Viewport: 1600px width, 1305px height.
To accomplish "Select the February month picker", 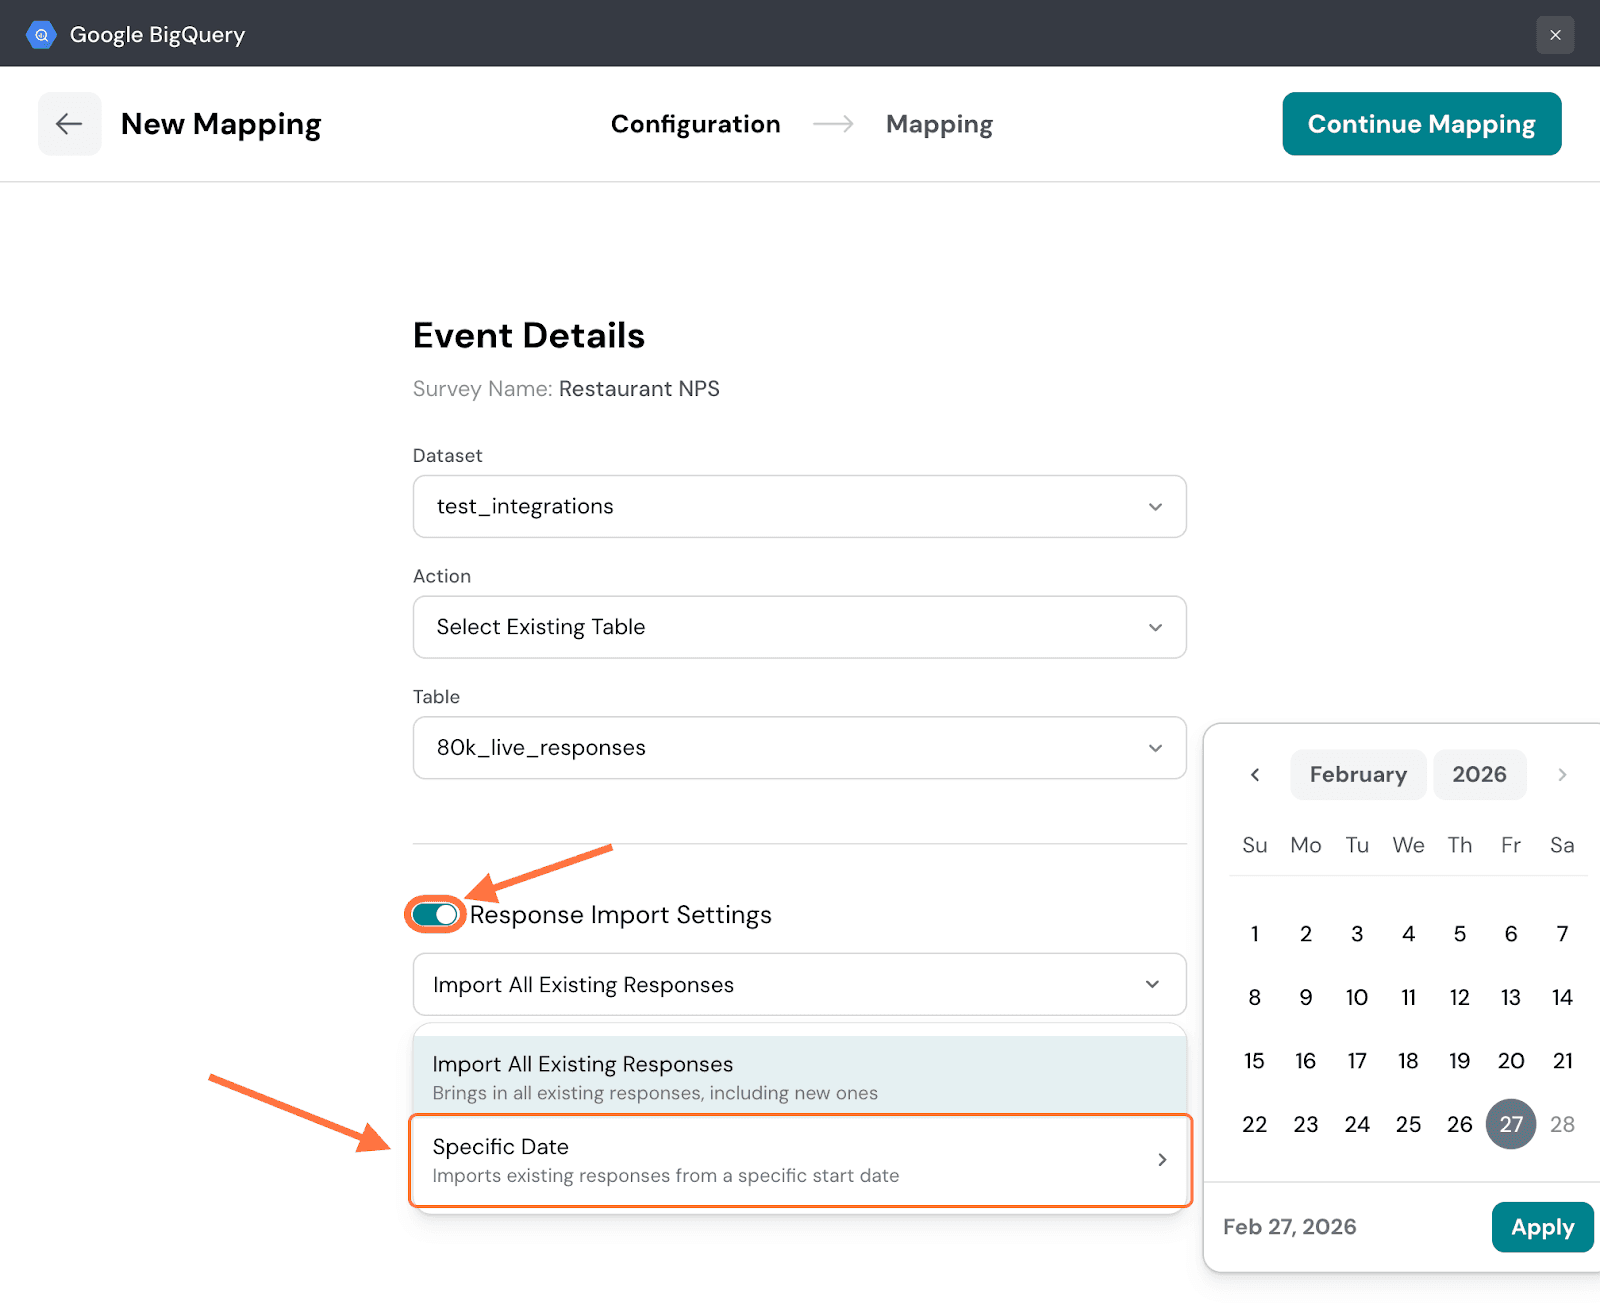I will [1357, 775].
